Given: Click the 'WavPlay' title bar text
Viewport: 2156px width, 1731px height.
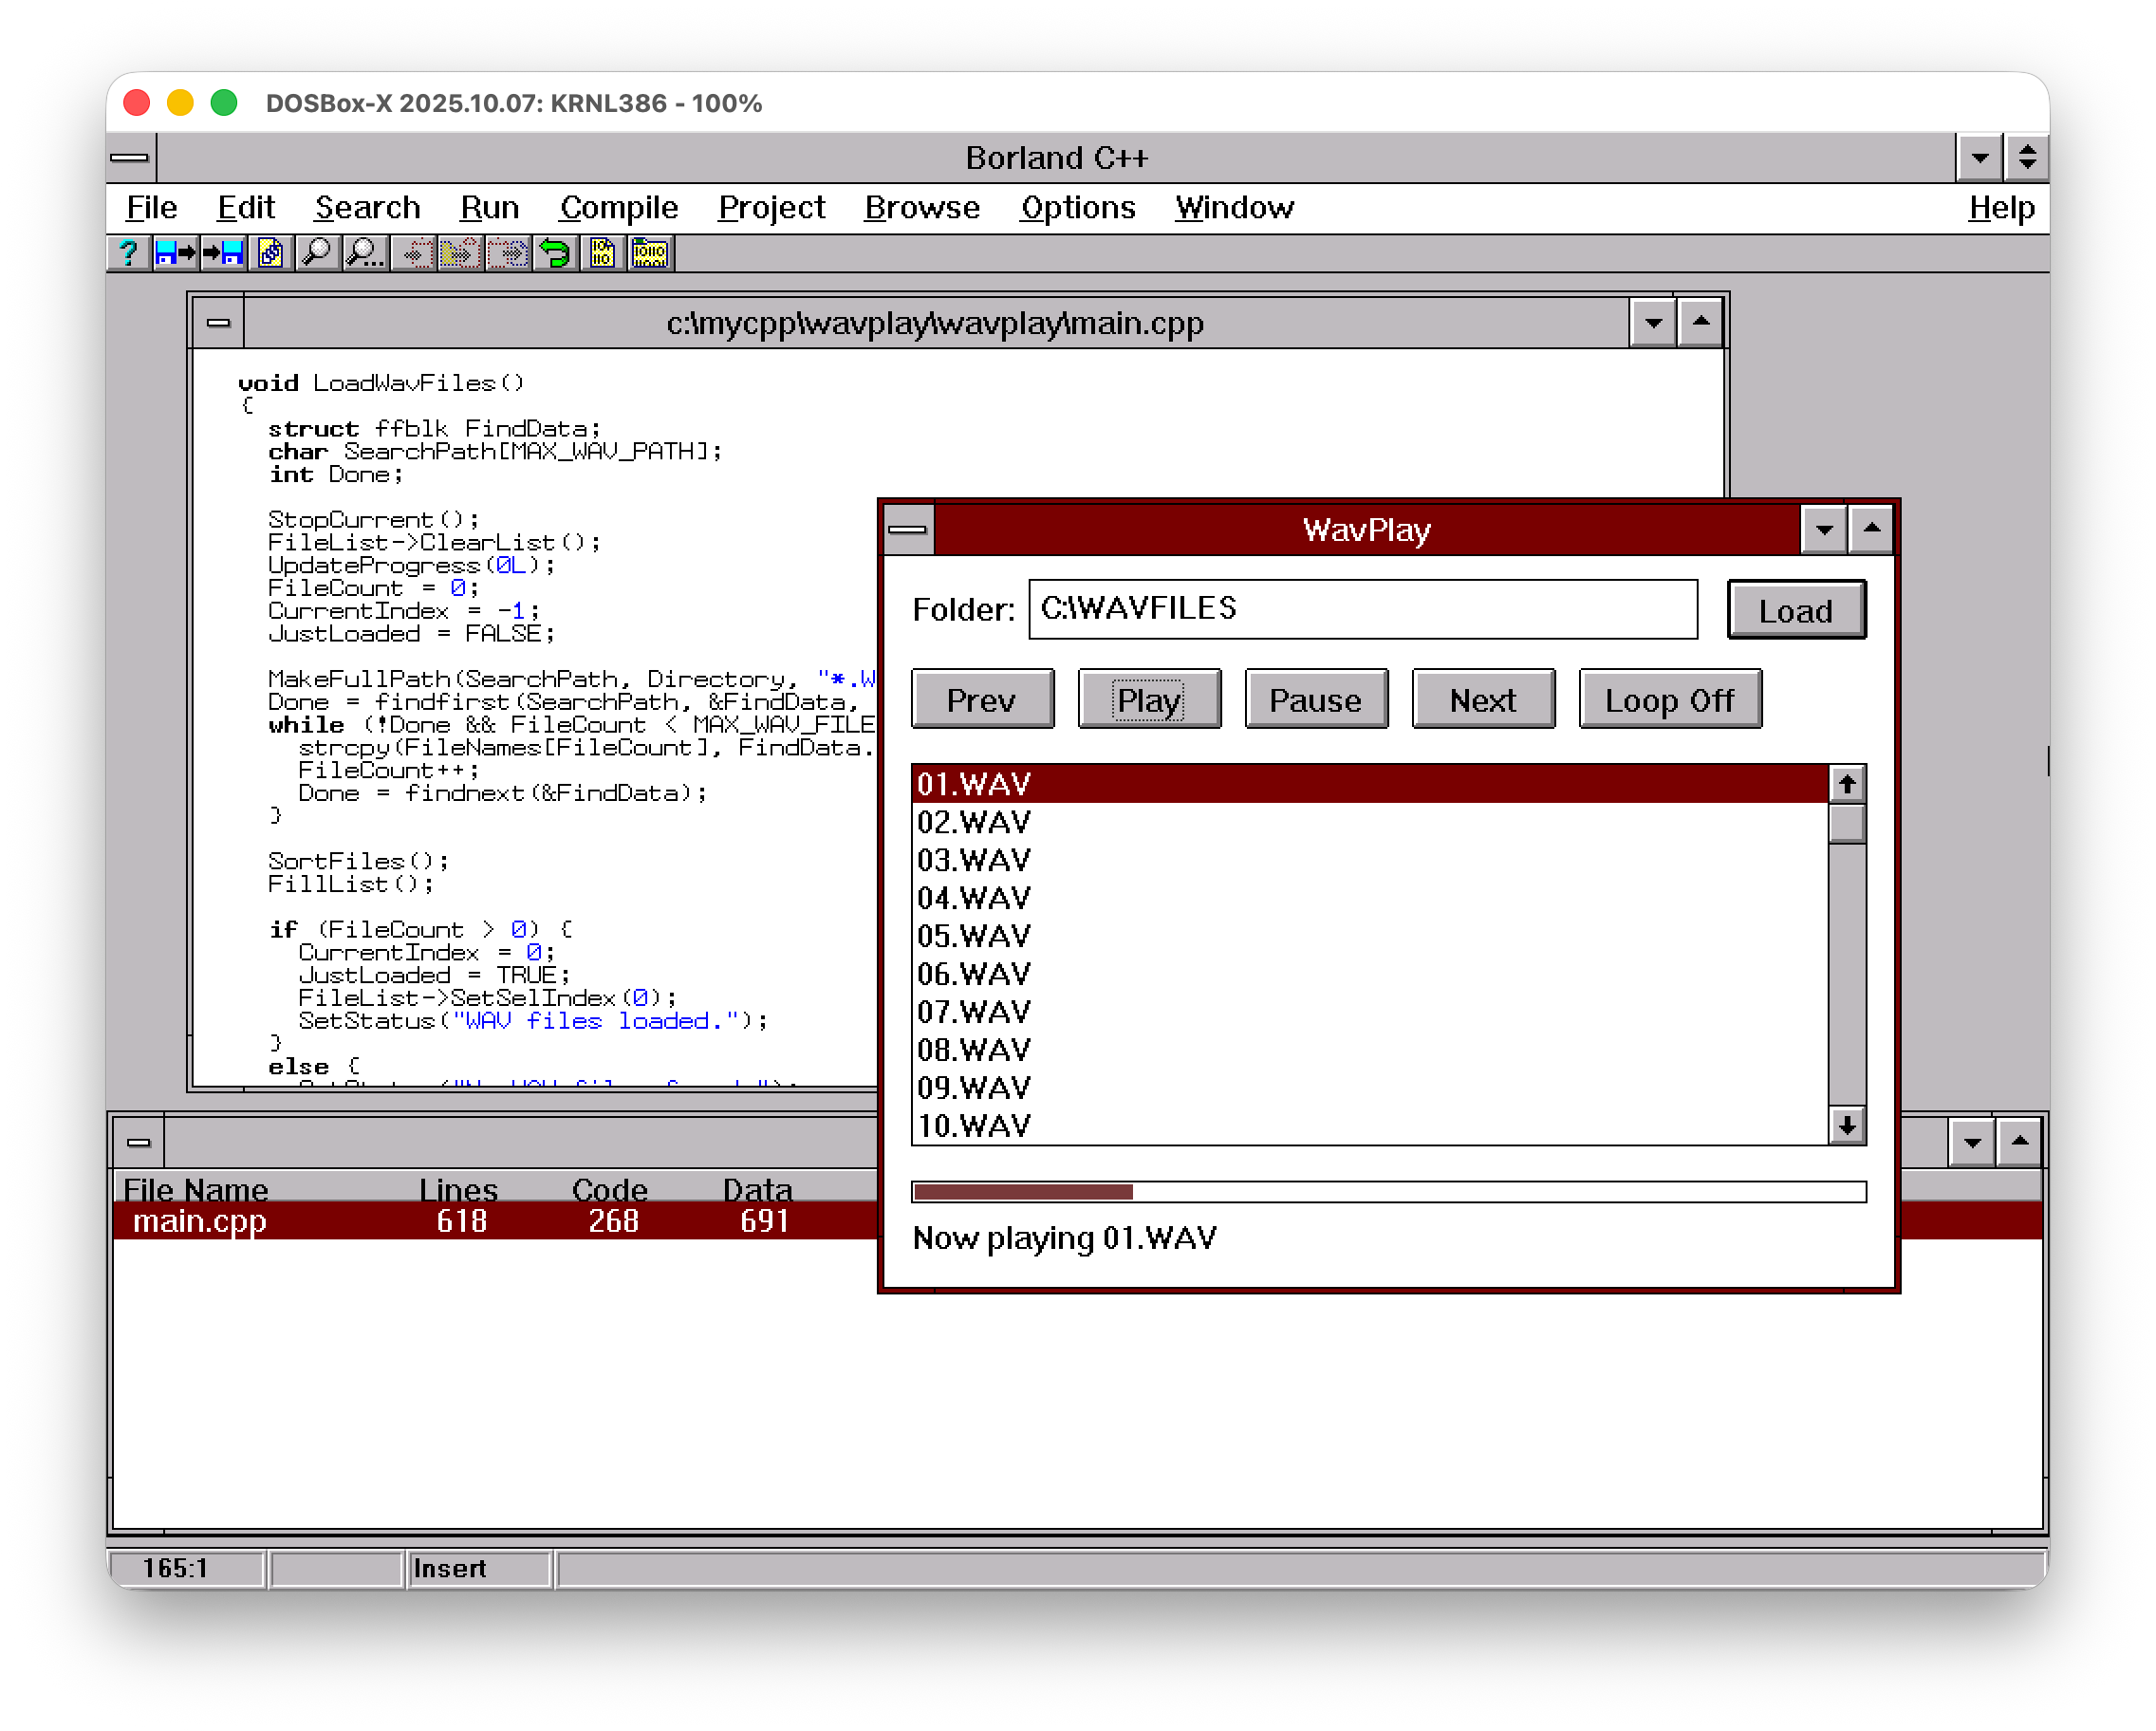Looking at the screenshot, I should pyautogui.click(x=1366, y=530).
